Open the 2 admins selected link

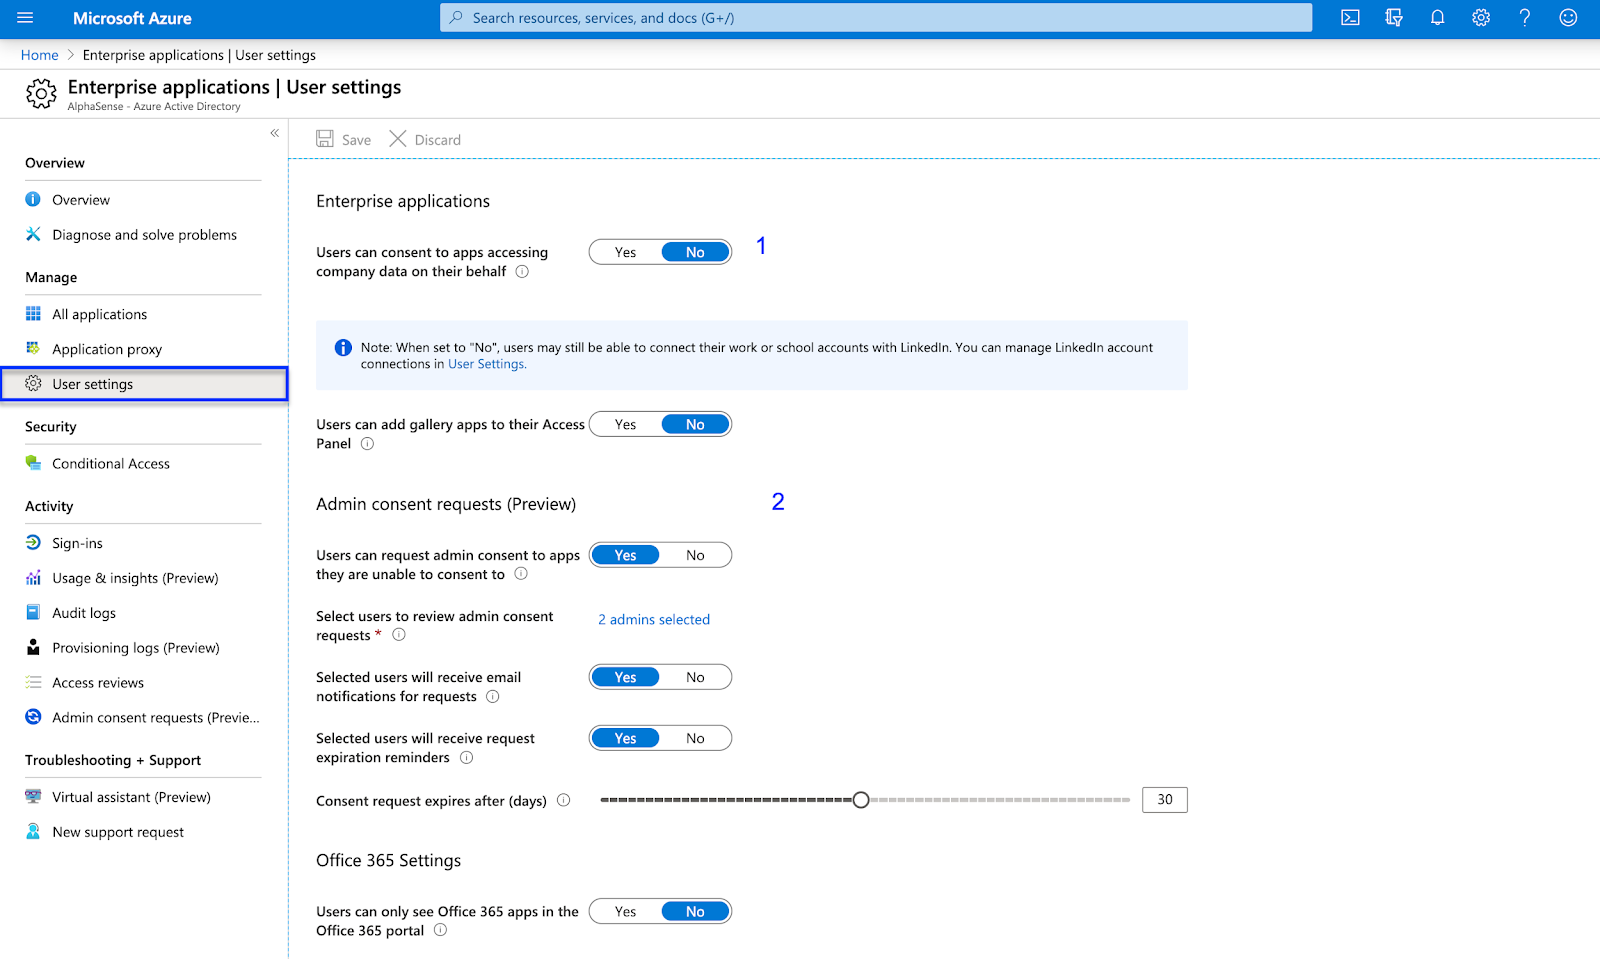pyautogui.click(x=654, y=619)
